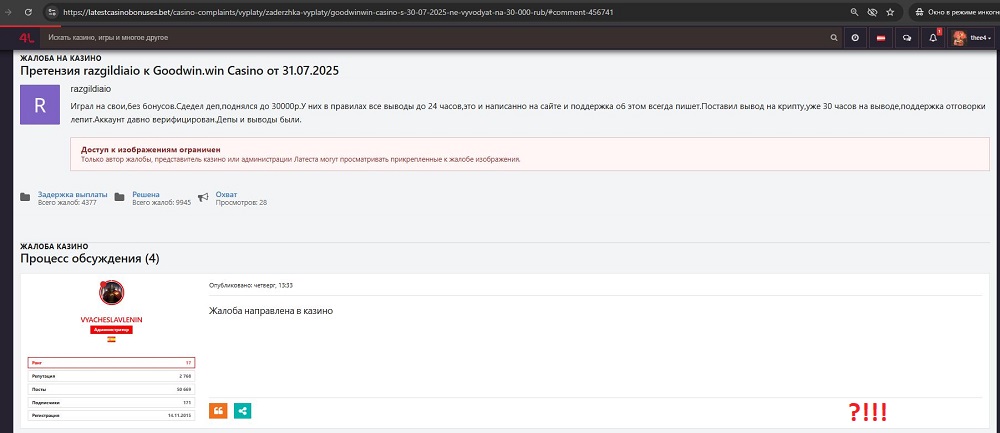Open the notifications bell icon
This screenshot has height=433, width=1000.
[x=932, y=37]
